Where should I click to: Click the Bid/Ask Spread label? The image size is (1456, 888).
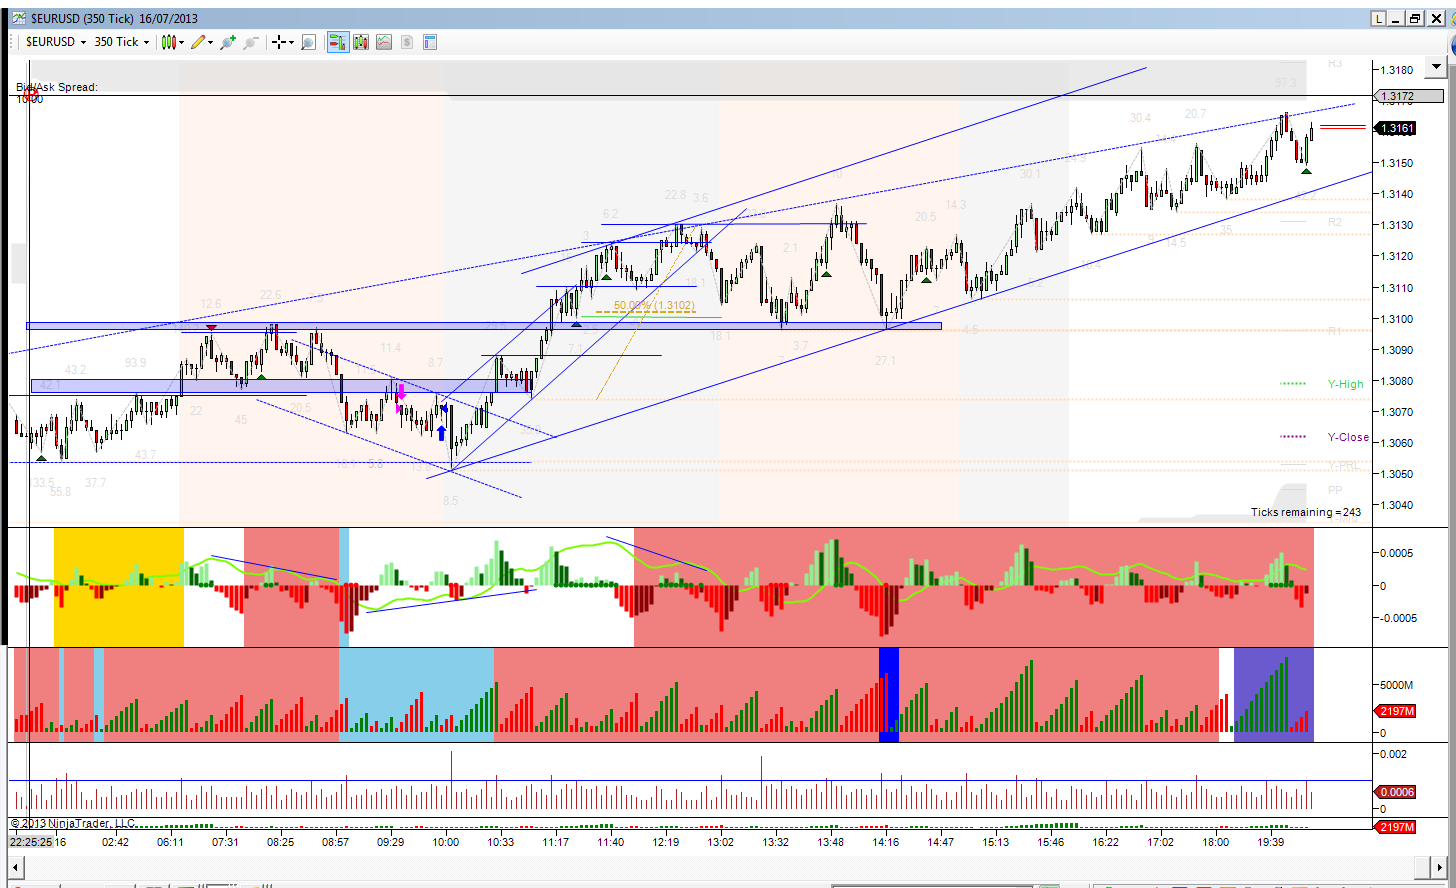tap(57, 87)
